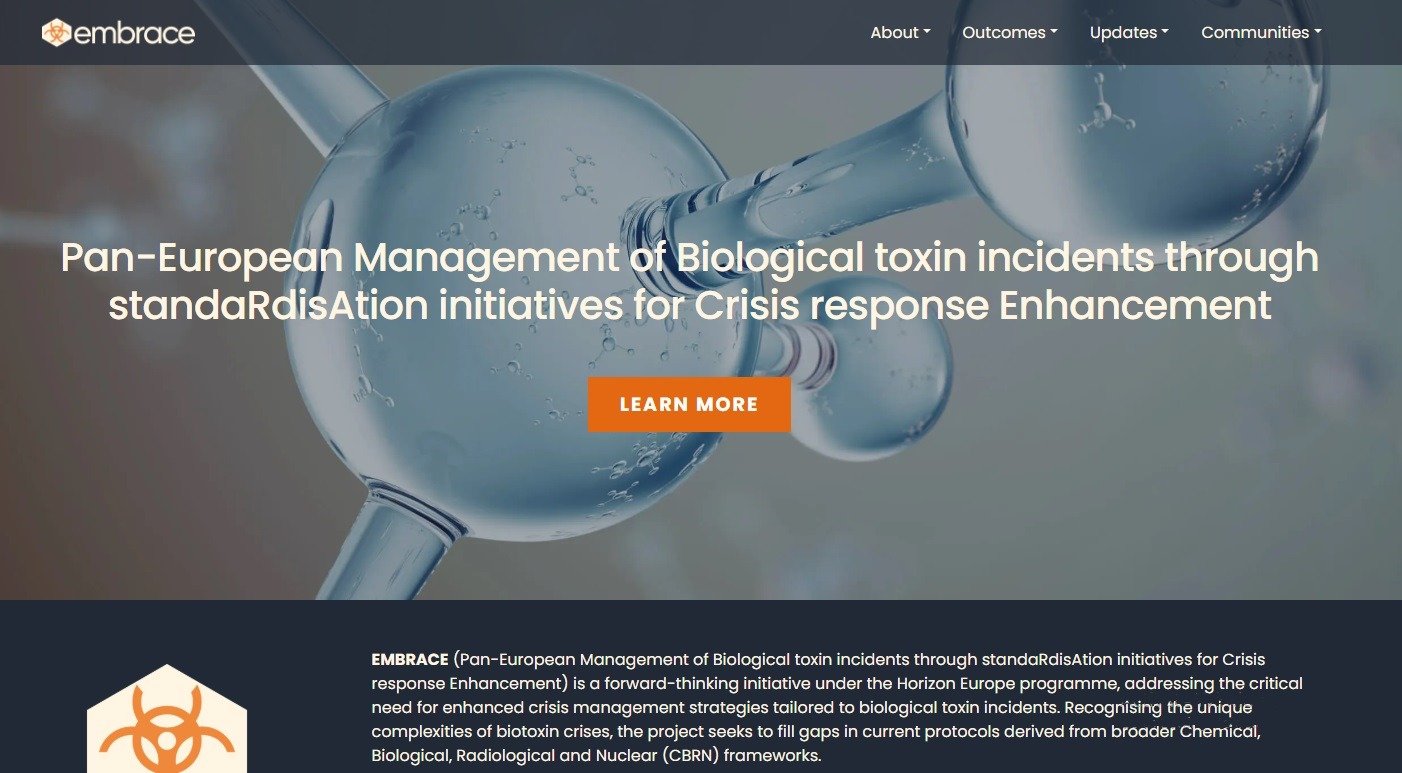This screenshot has width=1402, height=773.
Task: Click the orange LEARN MORE button
Action: point(689,405)
